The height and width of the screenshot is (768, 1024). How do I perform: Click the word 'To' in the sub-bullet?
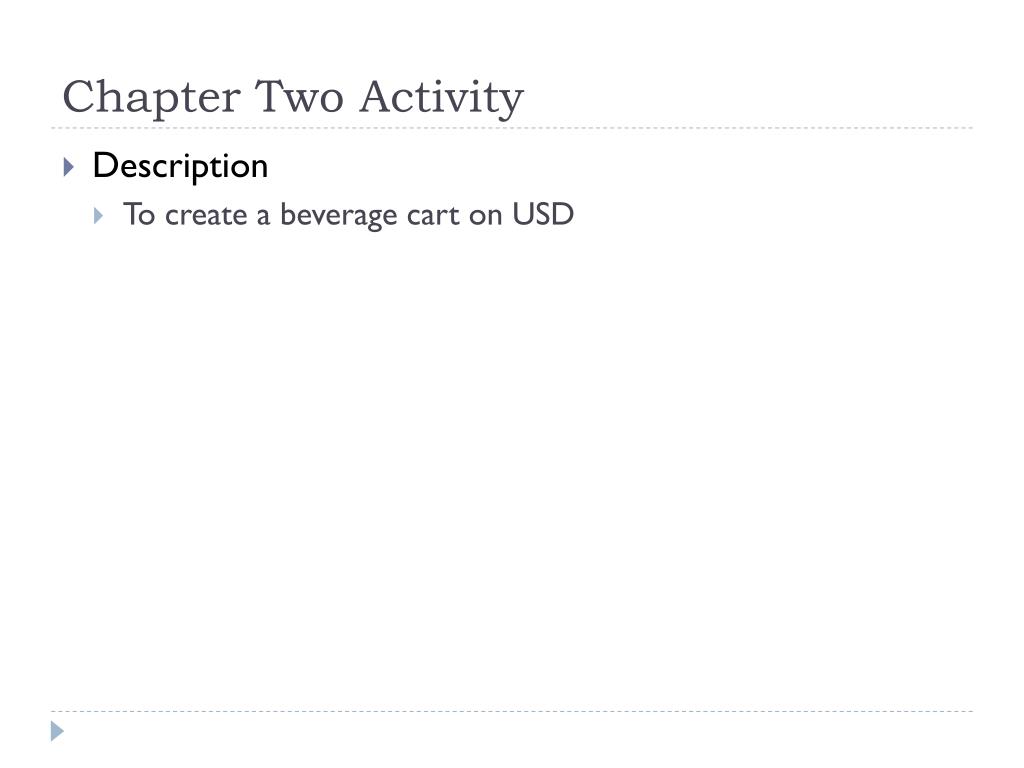pyautogui.click(x=139, y=214)
